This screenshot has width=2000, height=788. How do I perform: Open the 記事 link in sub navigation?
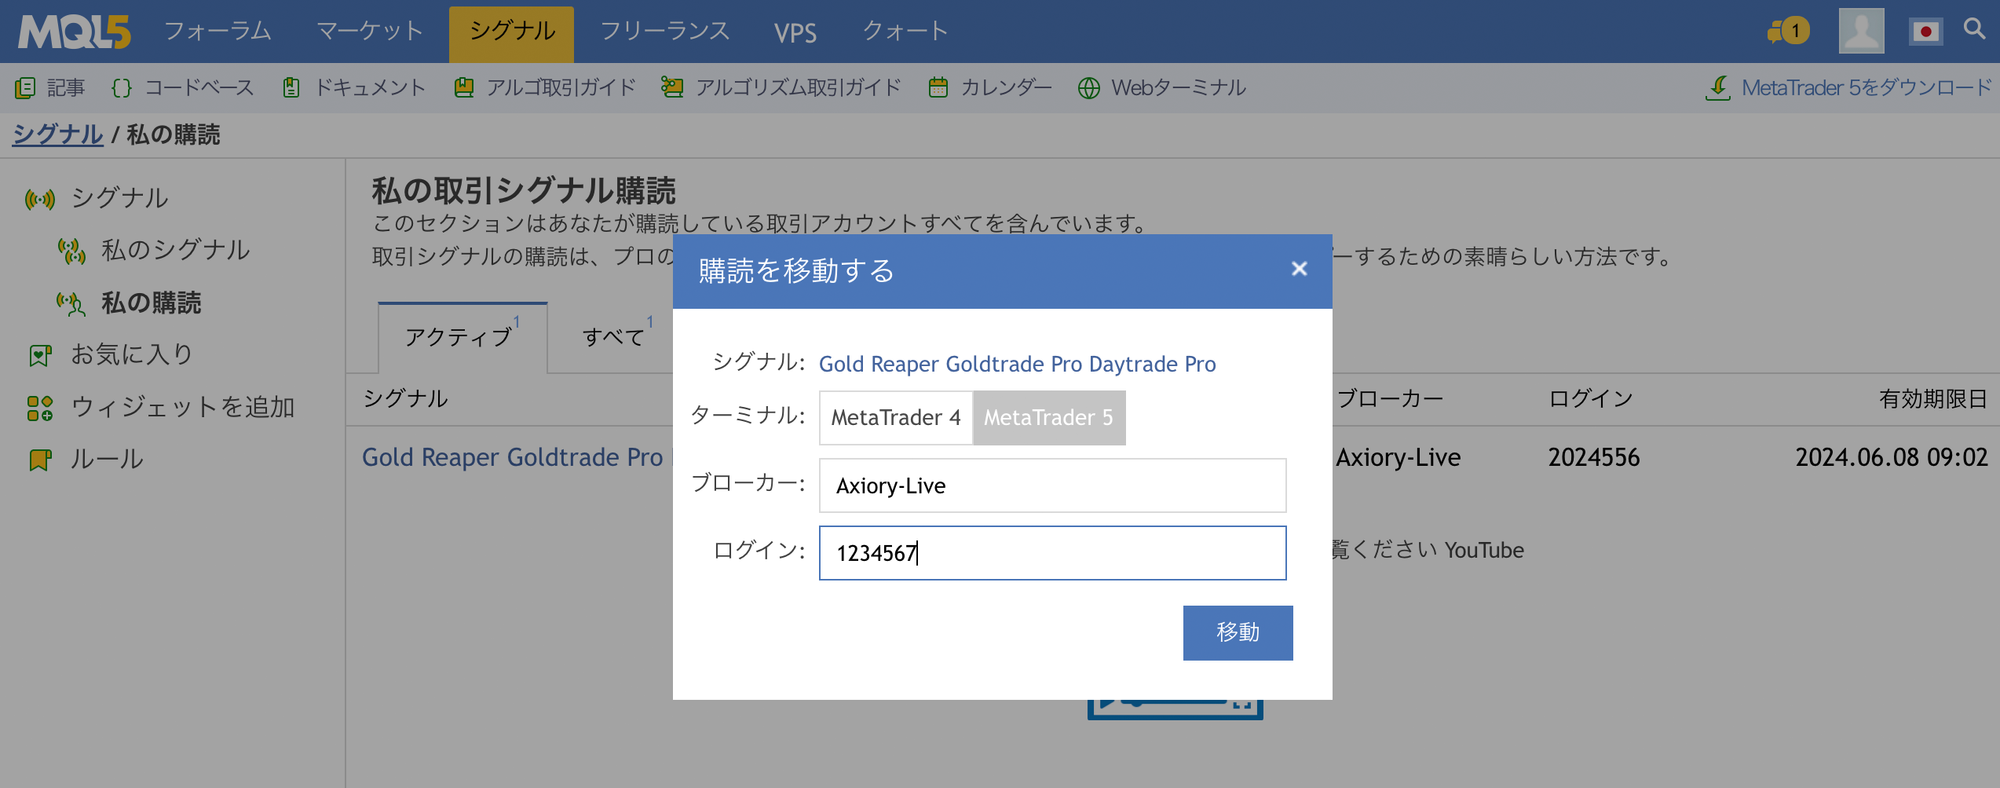pyautogui.click(x=66, y=88)
